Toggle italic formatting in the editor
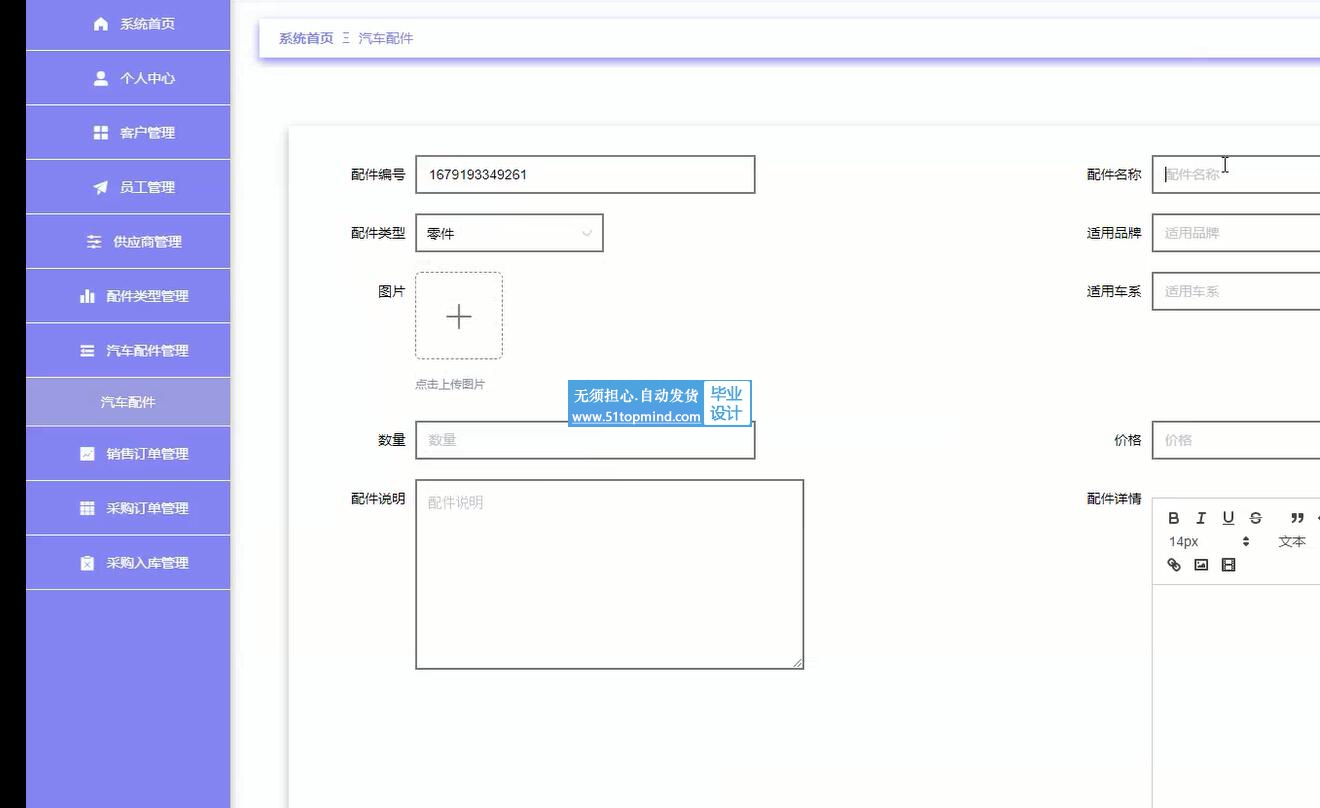1320x808 pixels. click(x=1201, y=518)
